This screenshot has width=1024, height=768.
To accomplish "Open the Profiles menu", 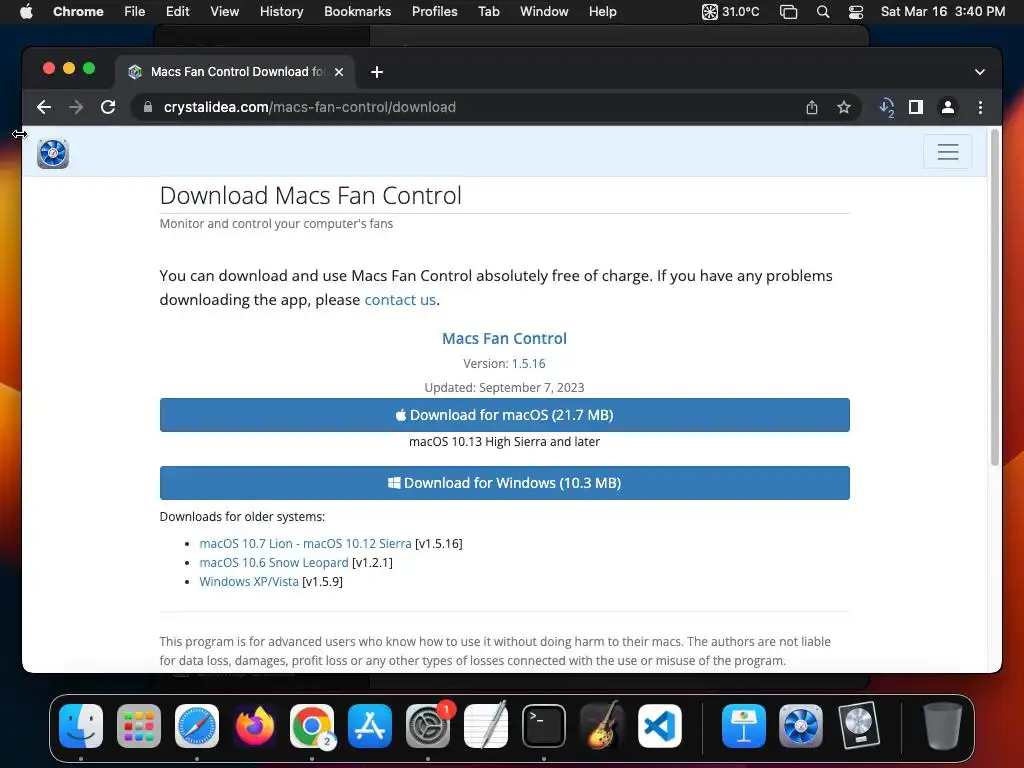I will coord(434,12).
